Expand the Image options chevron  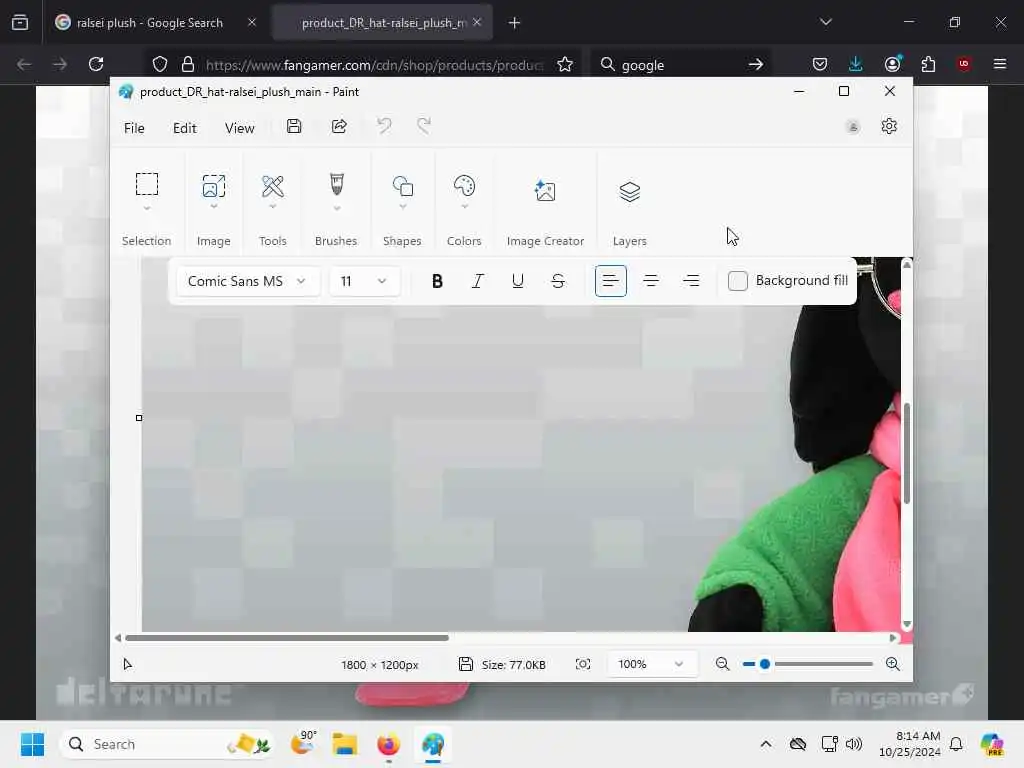214,207
